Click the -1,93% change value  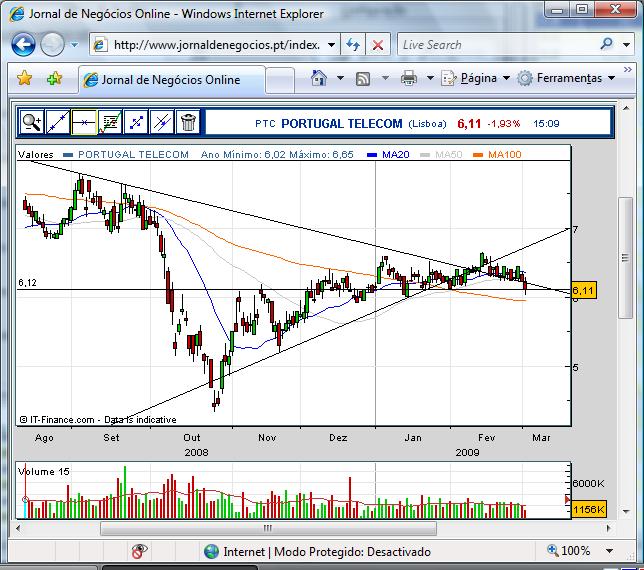click(x=504, y=124)
